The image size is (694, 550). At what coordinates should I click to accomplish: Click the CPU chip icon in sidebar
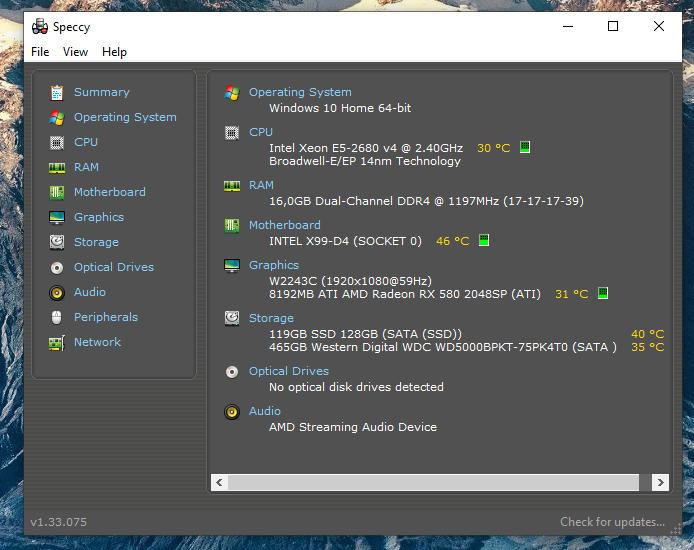coord(57,142)
